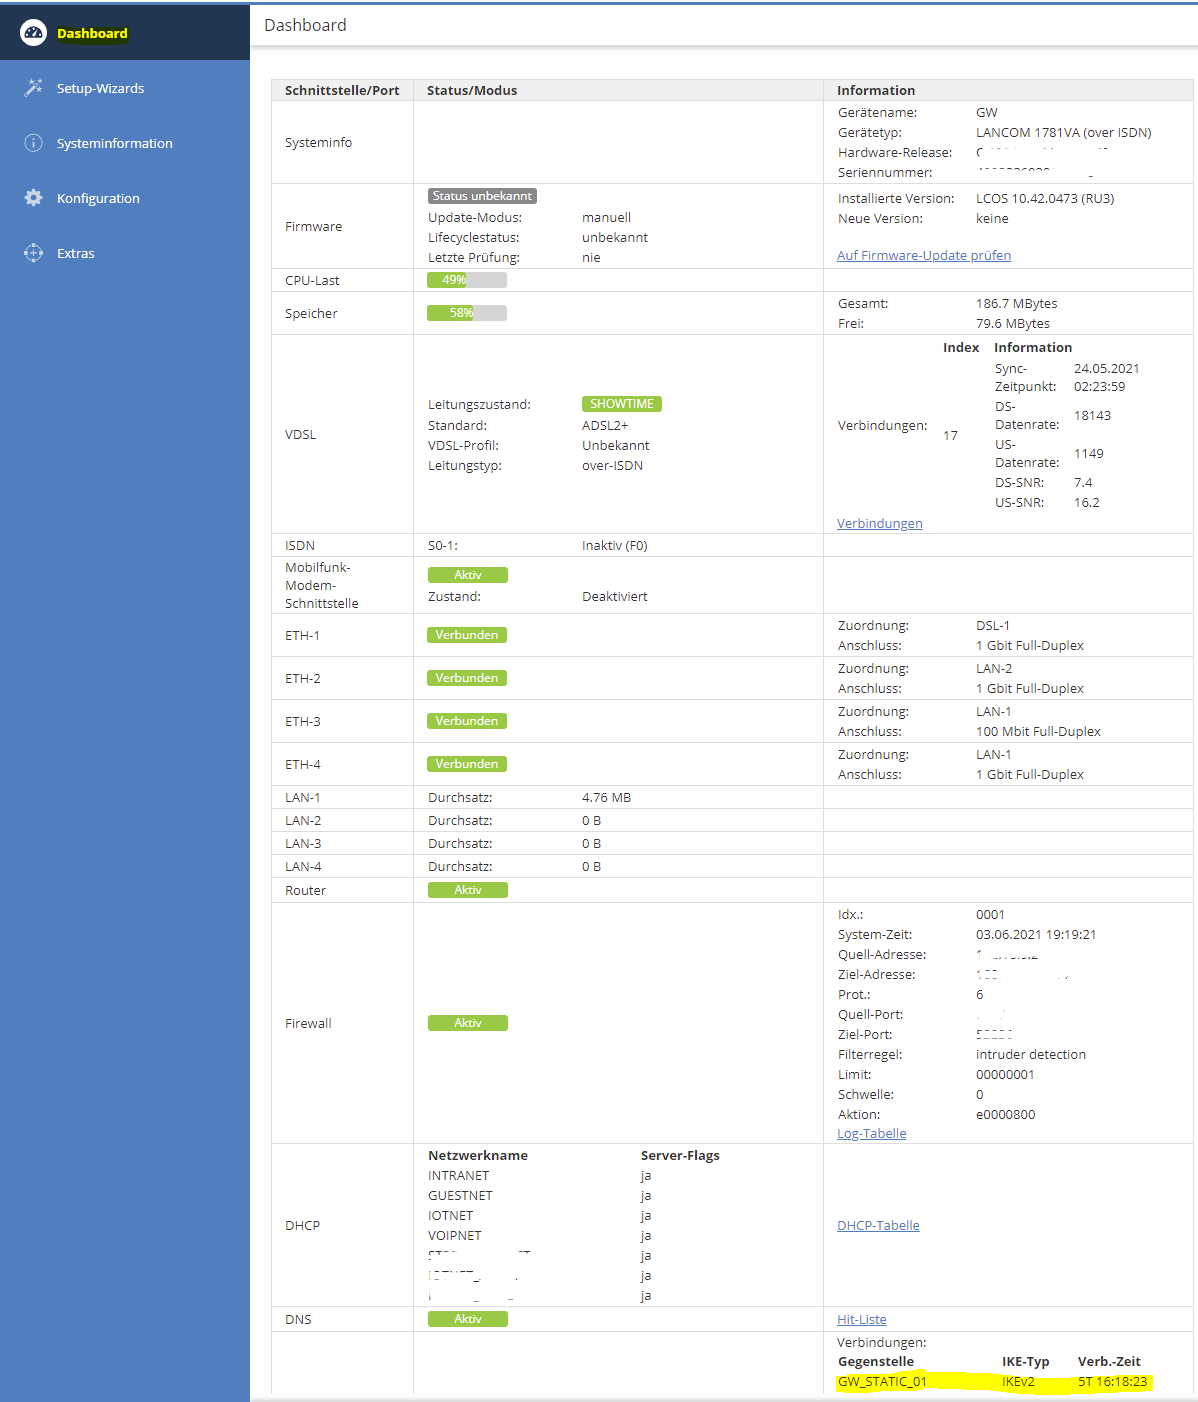This screenshot has width=1198, height=1402.
Task: Click the US-Datenrate value 1149
Action: pyautogui.click(x=1089, y=454)
